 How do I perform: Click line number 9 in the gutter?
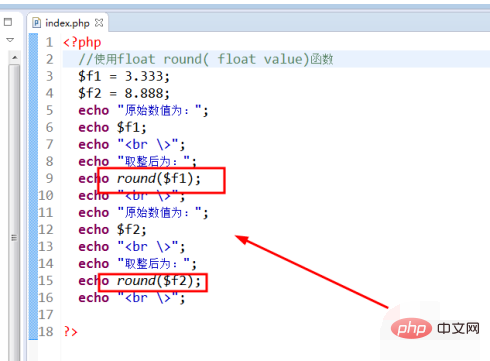pyautogui.click(x=49, y=178)
